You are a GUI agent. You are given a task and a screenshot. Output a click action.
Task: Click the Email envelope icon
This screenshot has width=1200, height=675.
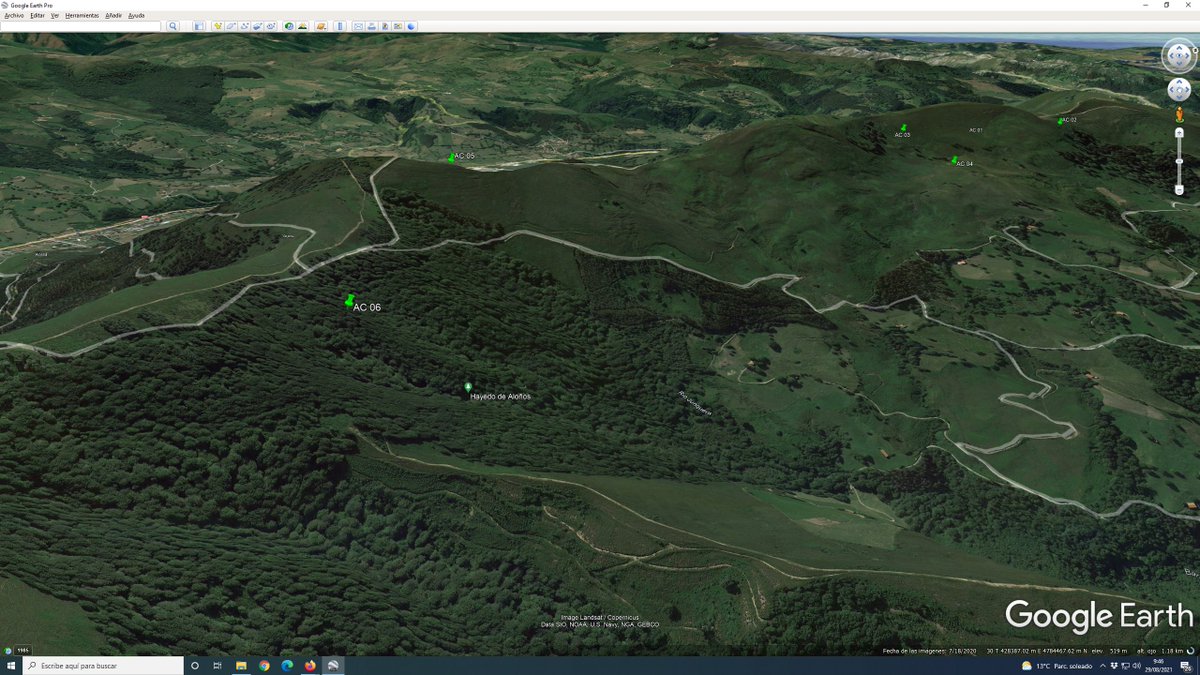click(358, 26)
